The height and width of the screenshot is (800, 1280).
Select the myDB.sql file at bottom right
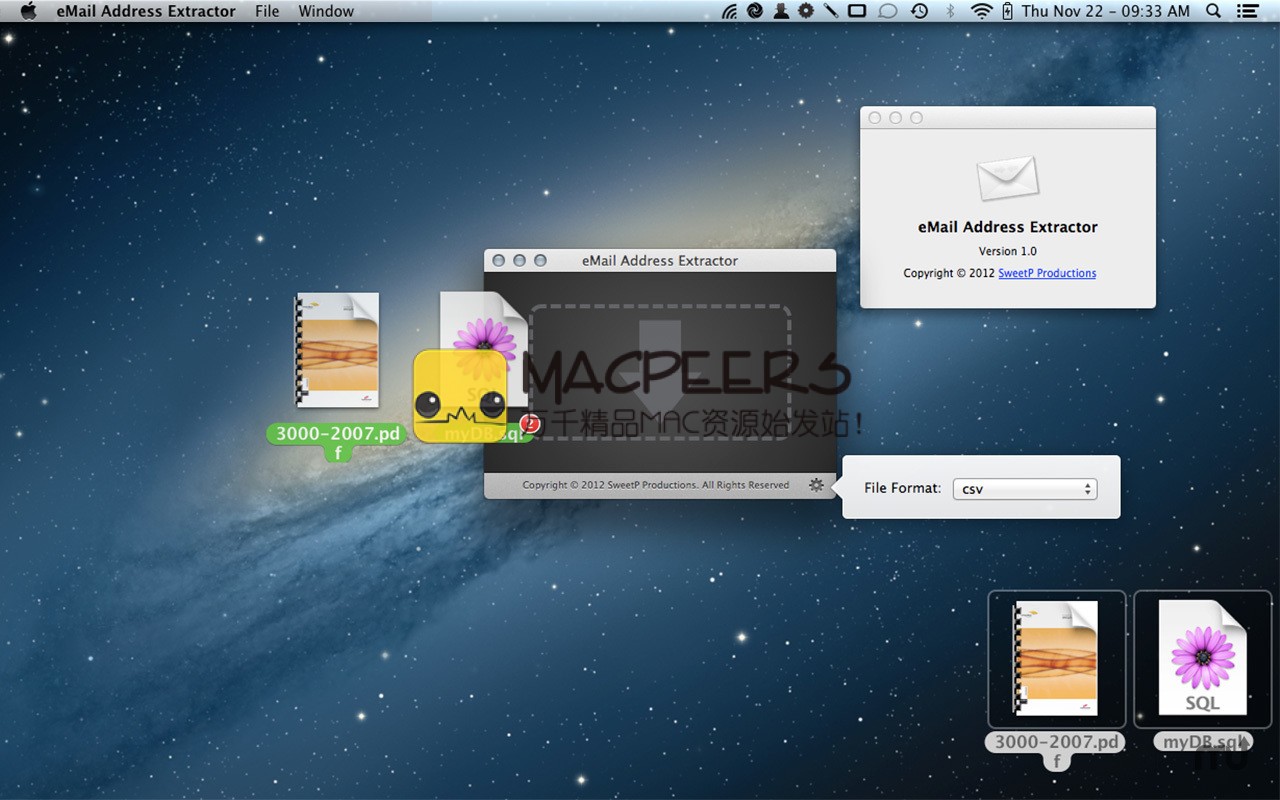[1202, 658]
